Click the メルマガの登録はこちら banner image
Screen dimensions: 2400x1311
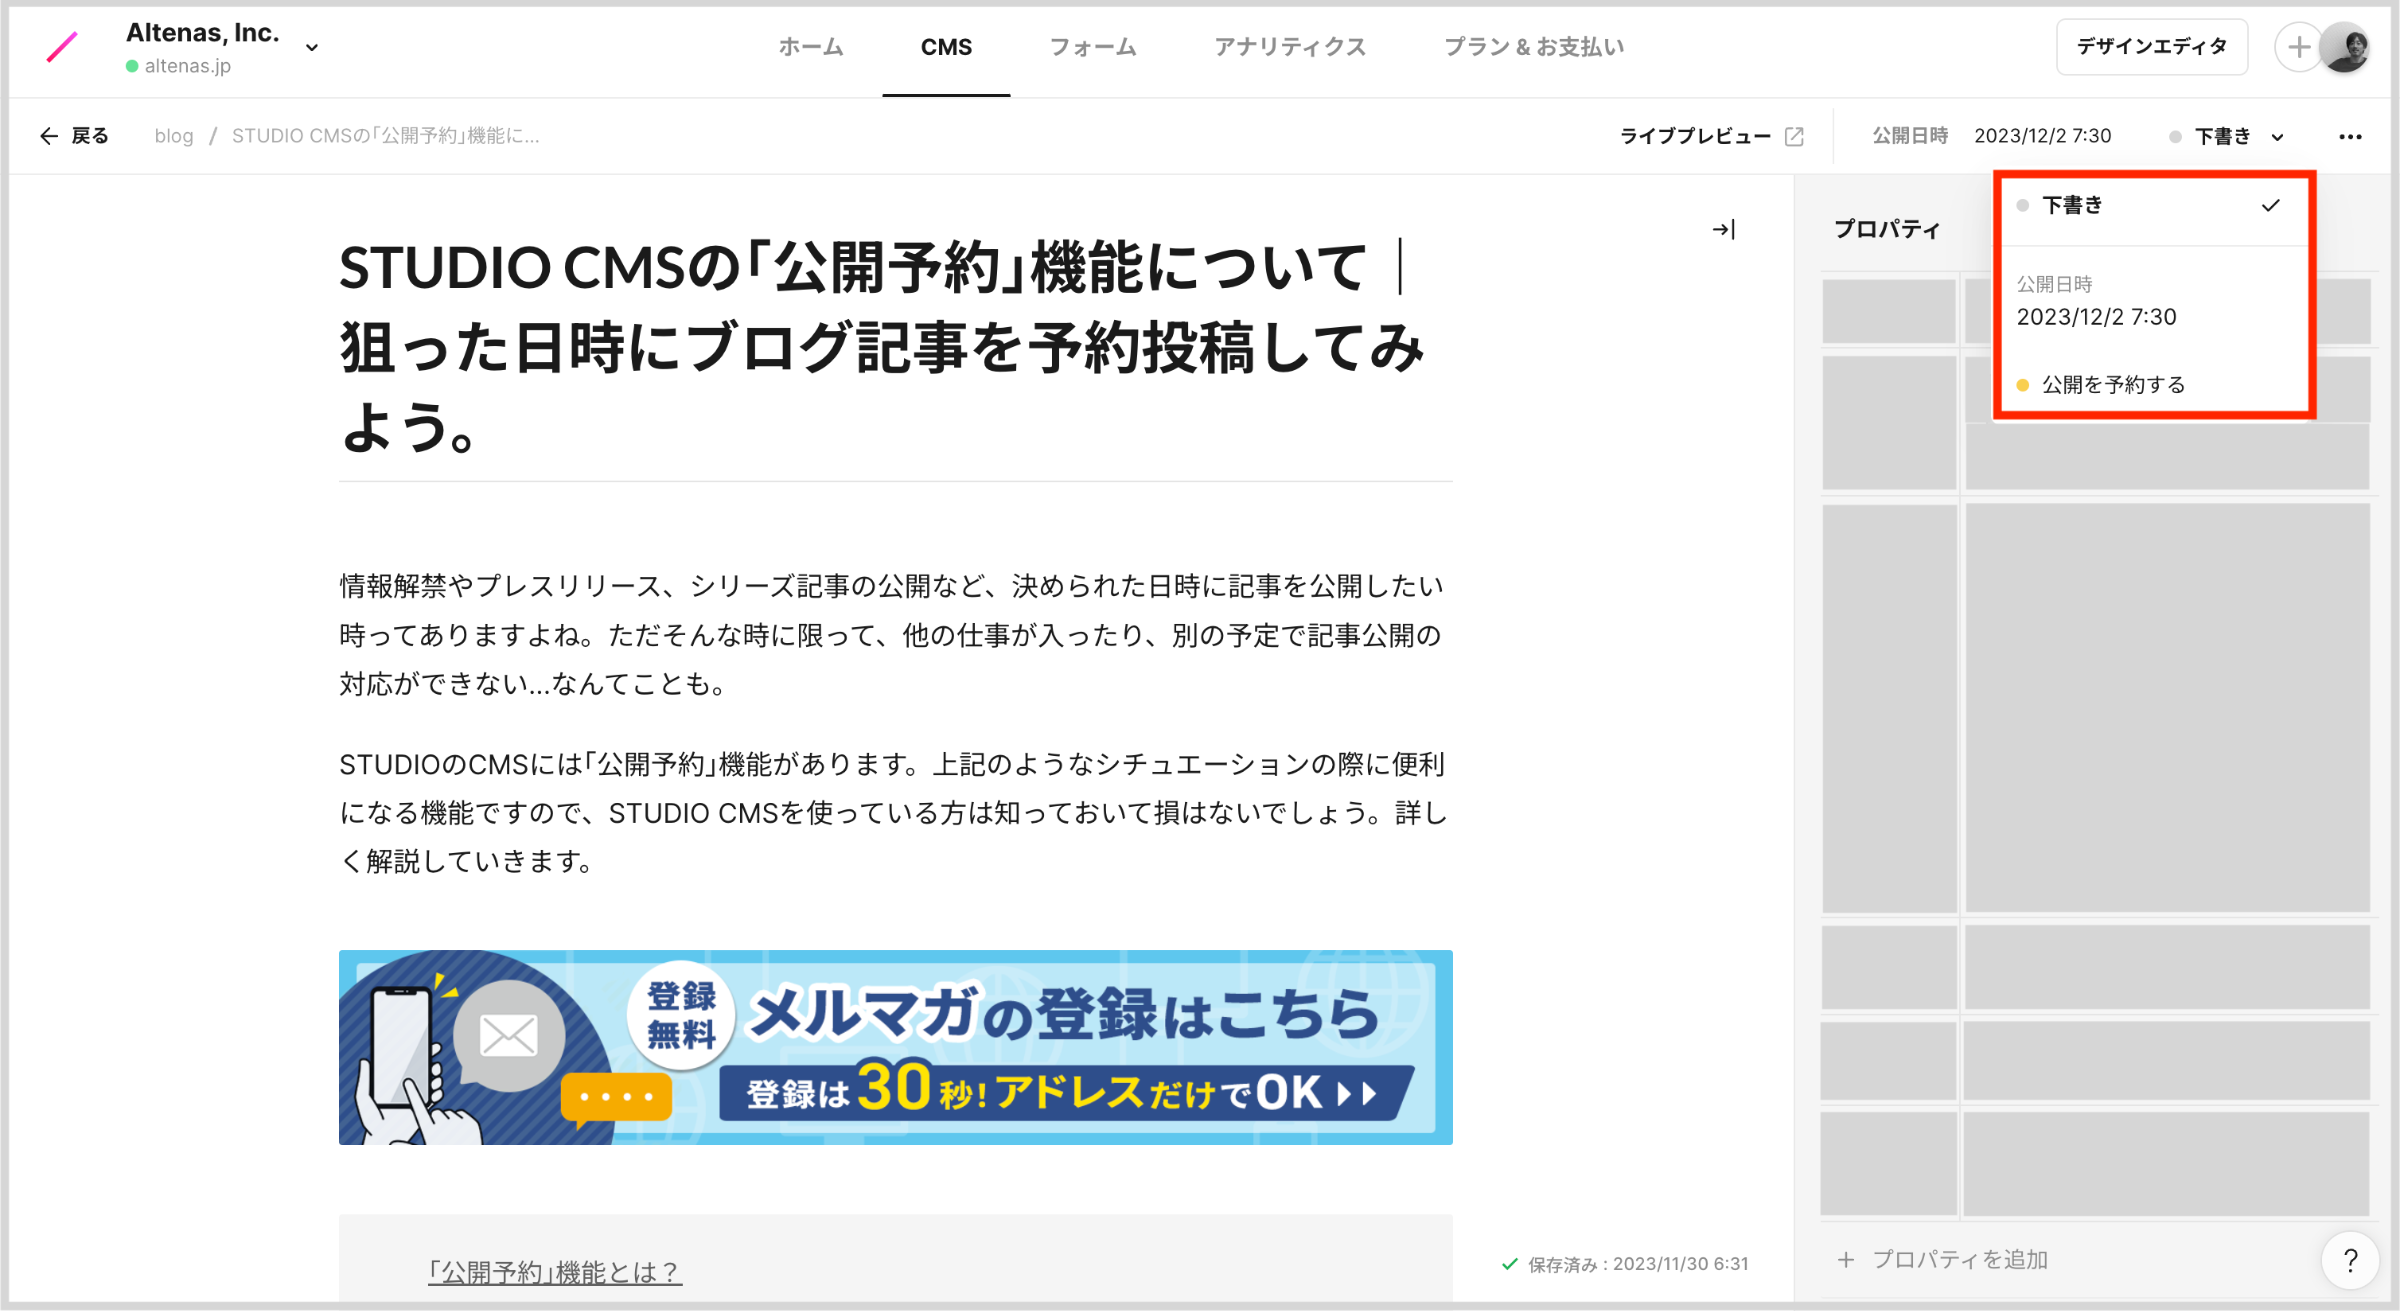tap(895, 1047)
